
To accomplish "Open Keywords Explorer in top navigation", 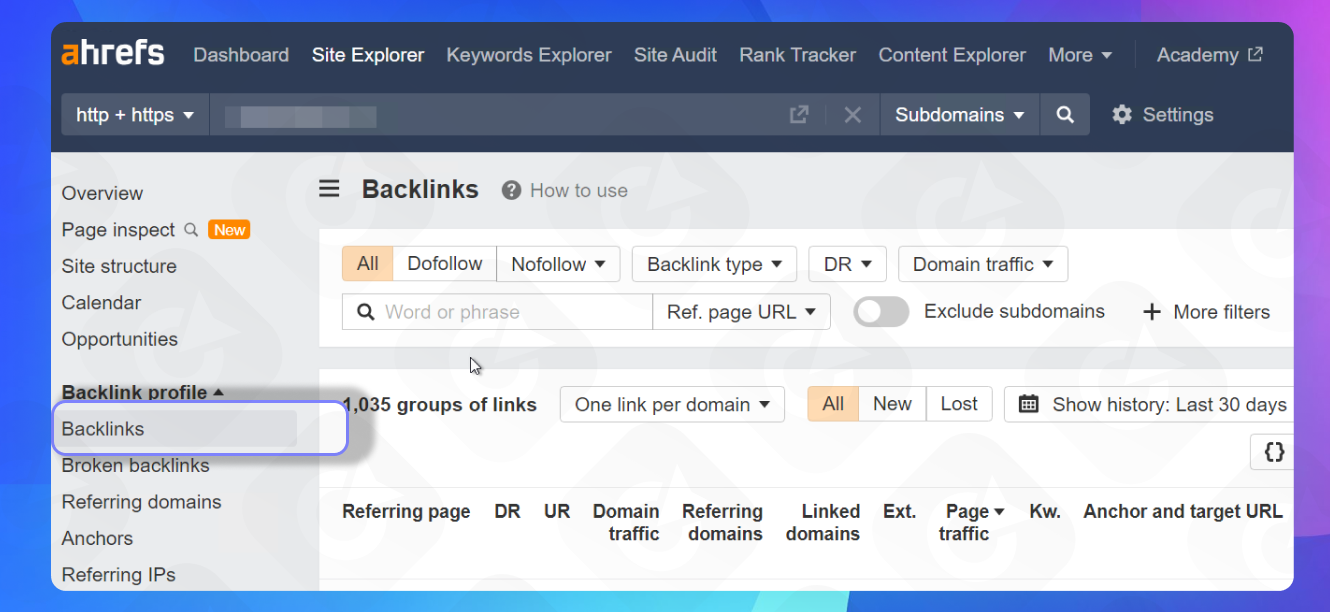I will [528, 55].
